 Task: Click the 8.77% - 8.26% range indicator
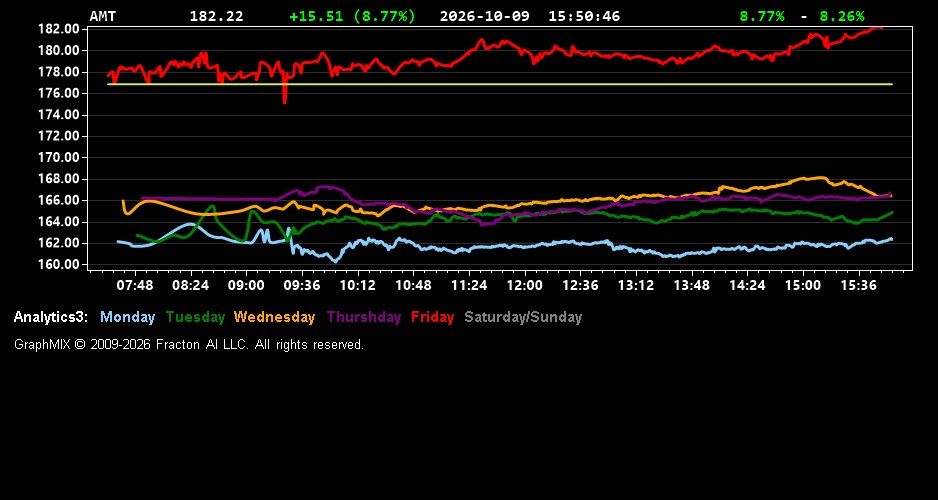802,16
